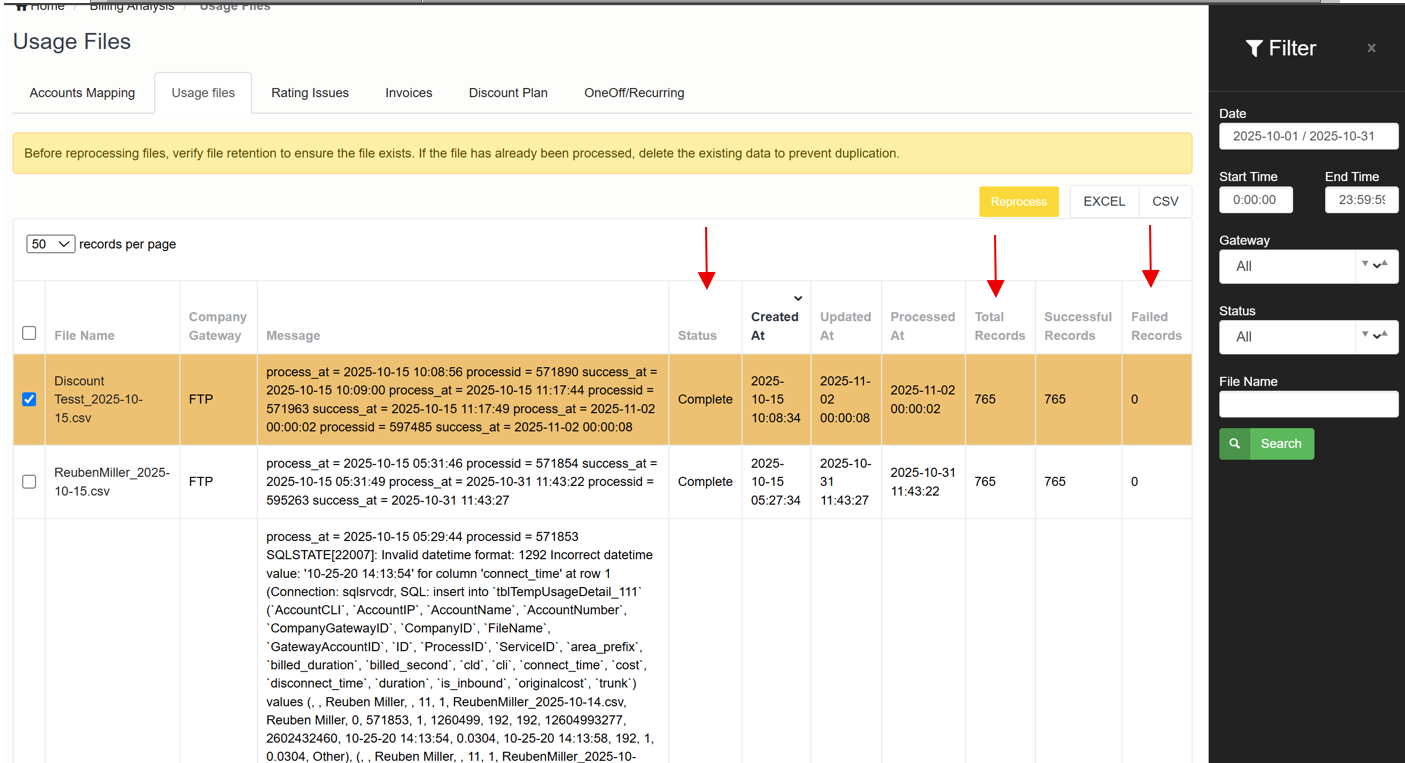
Task: Close the Filter panel with X
Action: pyautogui.click(x=1371, y=48)
